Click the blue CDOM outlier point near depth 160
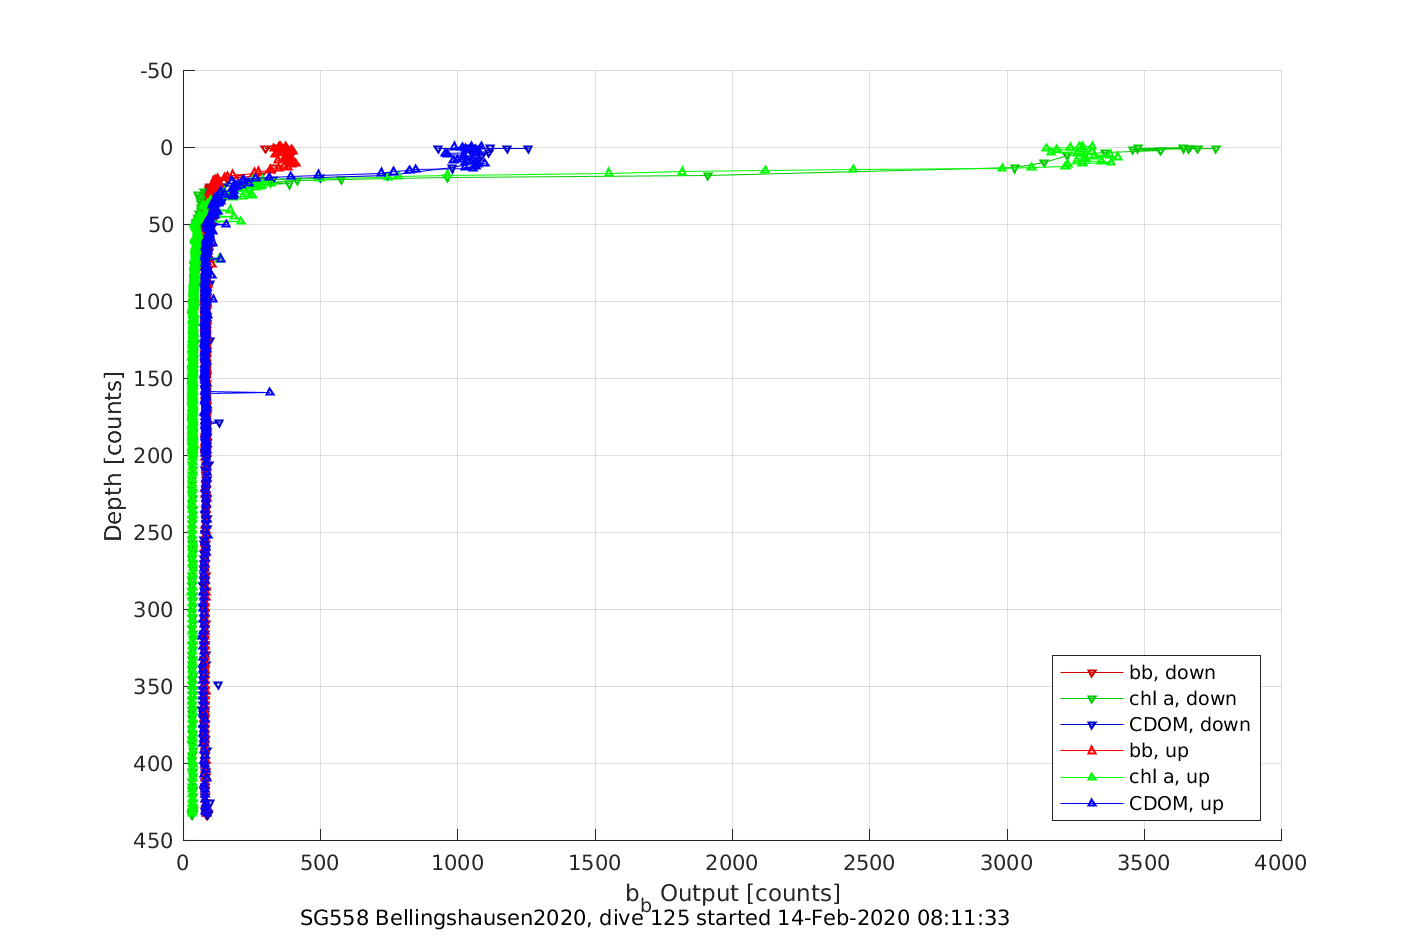Image resolution: width=1417 pixels, height=945 pixels. [x=270, y=392]
